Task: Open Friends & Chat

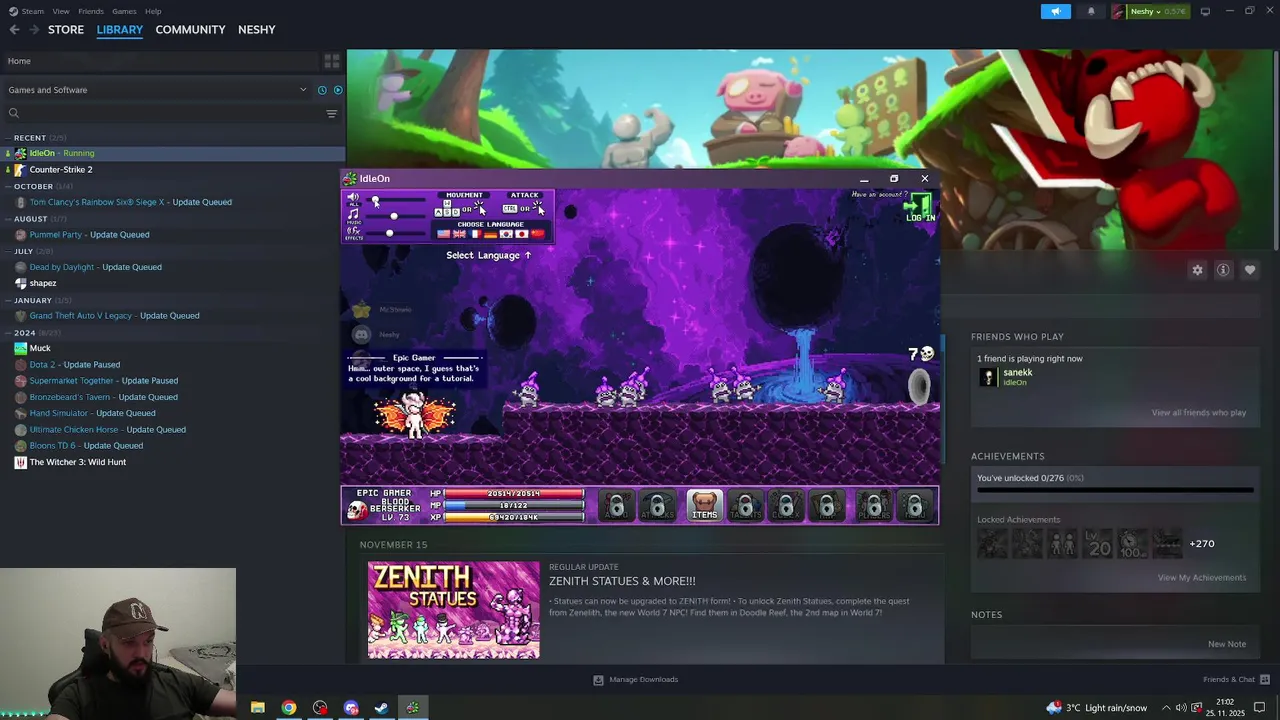Action: click(x=1236, y=680)
